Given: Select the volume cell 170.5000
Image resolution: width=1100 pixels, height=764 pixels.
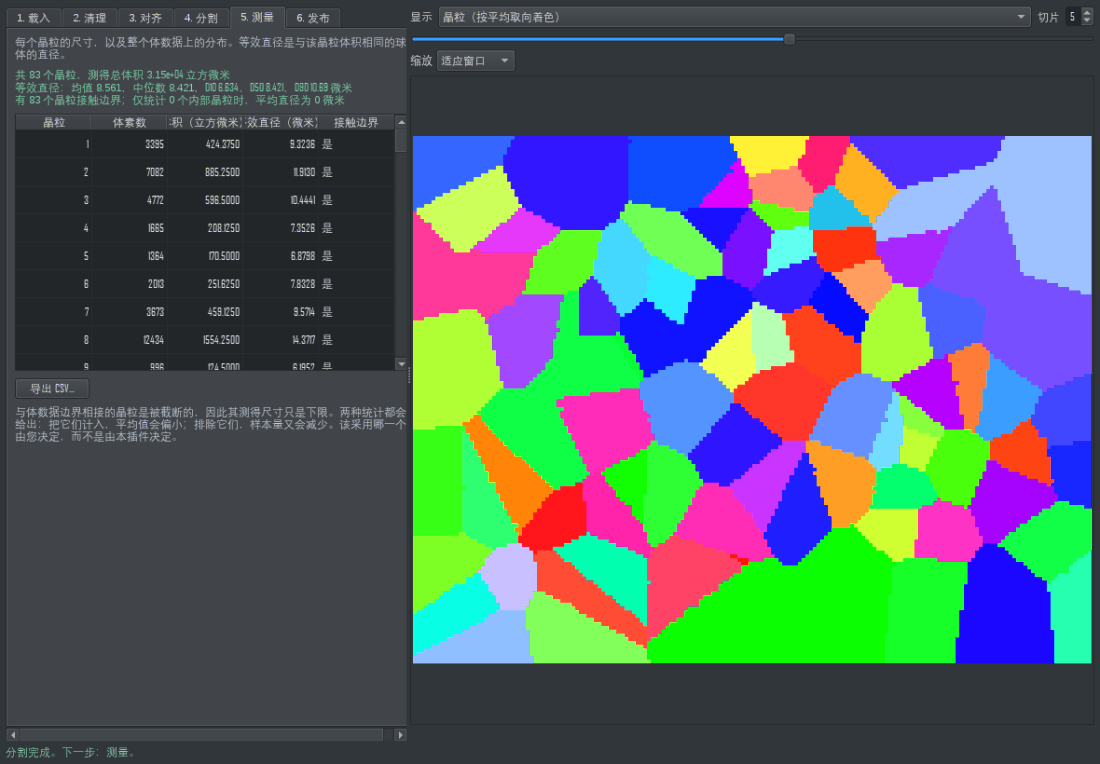Looking at the screenshot, I should (206, 256).
